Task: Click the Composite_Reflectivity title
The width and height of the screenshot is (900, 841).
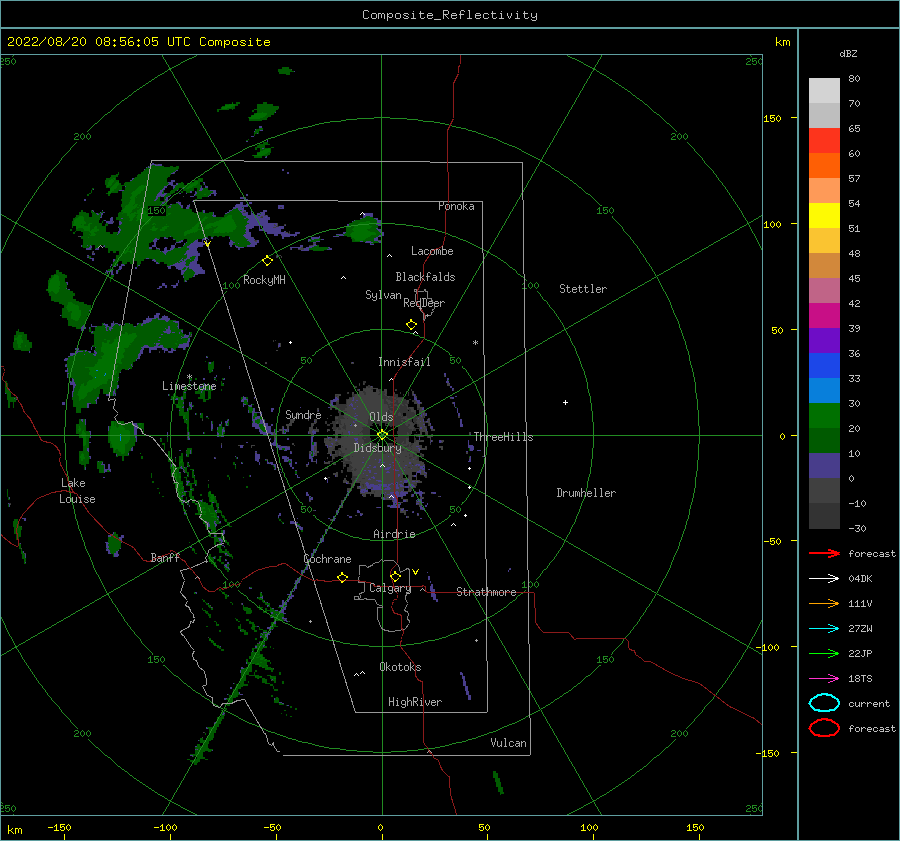Action: tap(450, 15)
